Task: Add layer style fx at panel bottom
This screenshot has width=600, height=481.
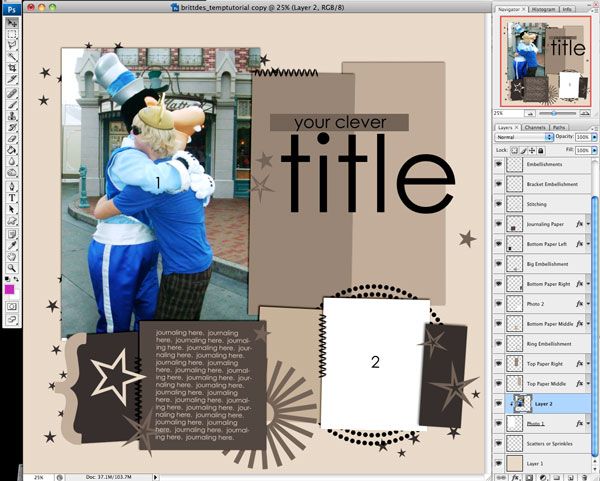Action: point(515,478)
